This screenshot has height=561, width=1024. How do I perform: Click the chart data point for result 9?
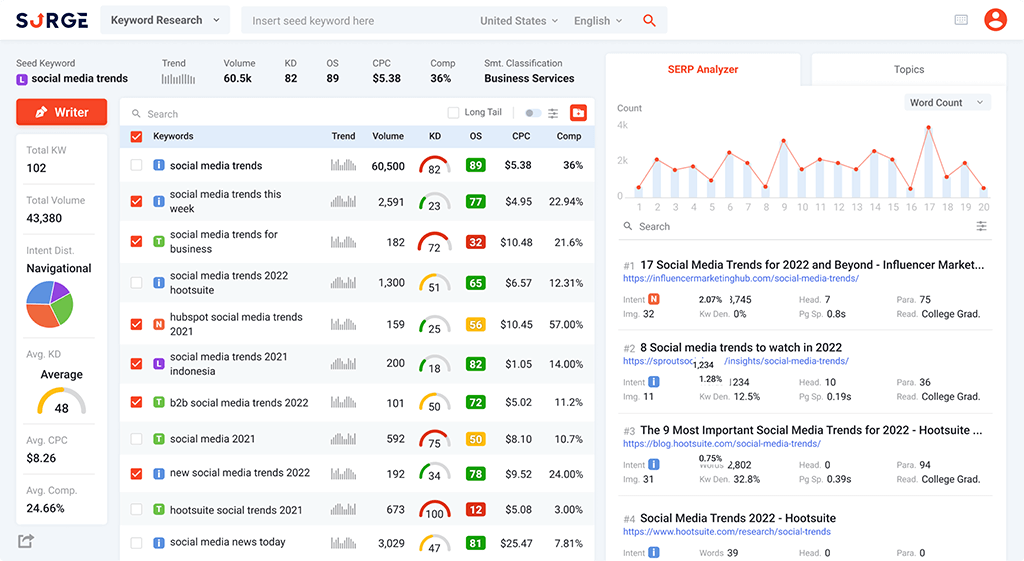click(x=783, y=140)
